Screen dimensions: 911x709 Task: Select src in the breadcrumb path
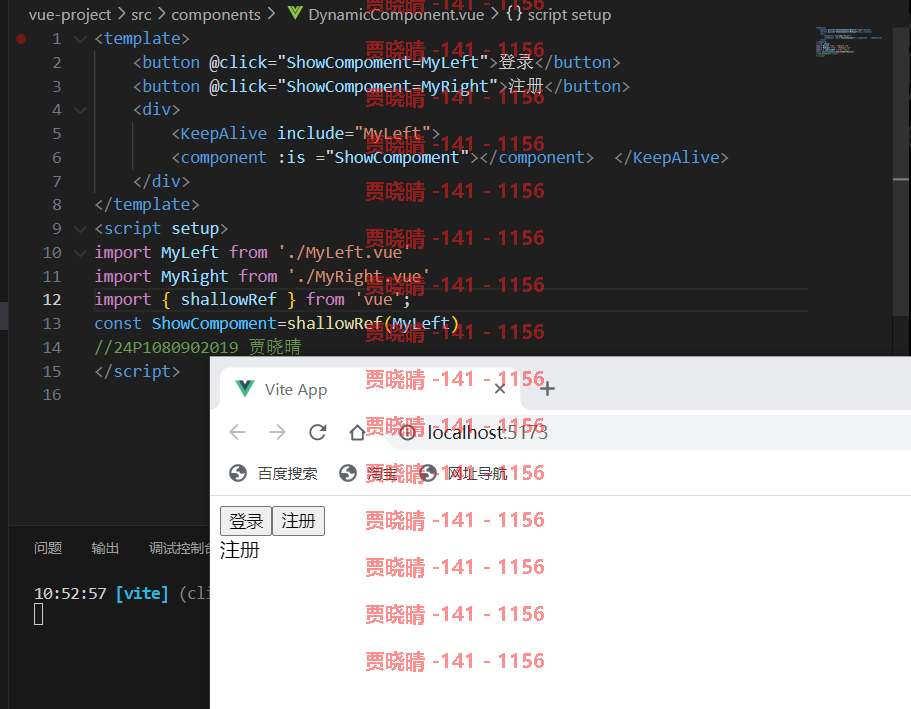pos(141,15)
